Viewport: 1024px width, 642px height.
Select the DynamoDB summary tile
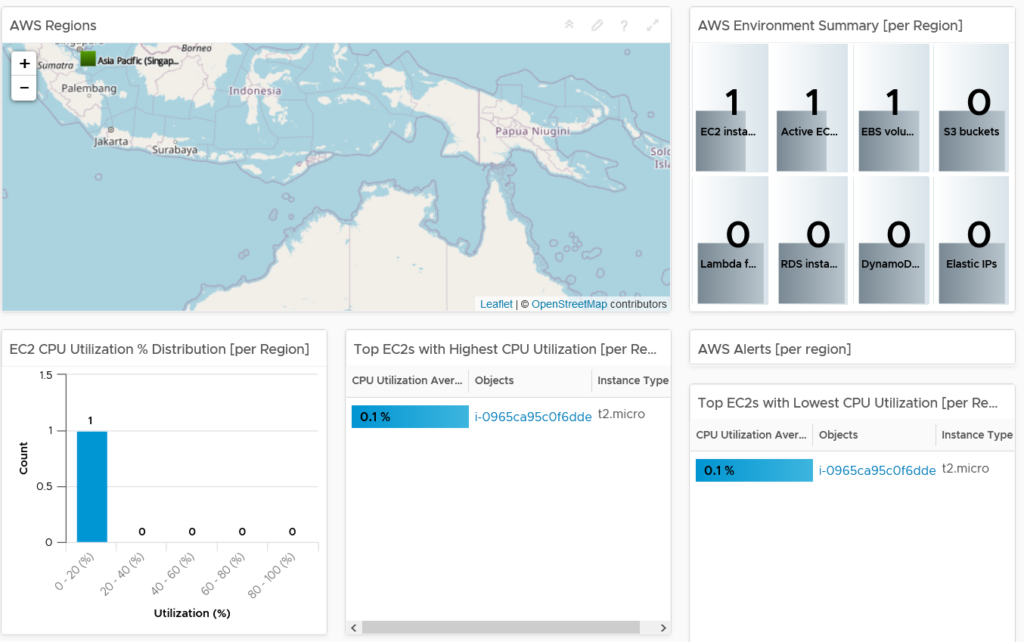(x=892, y=240)
